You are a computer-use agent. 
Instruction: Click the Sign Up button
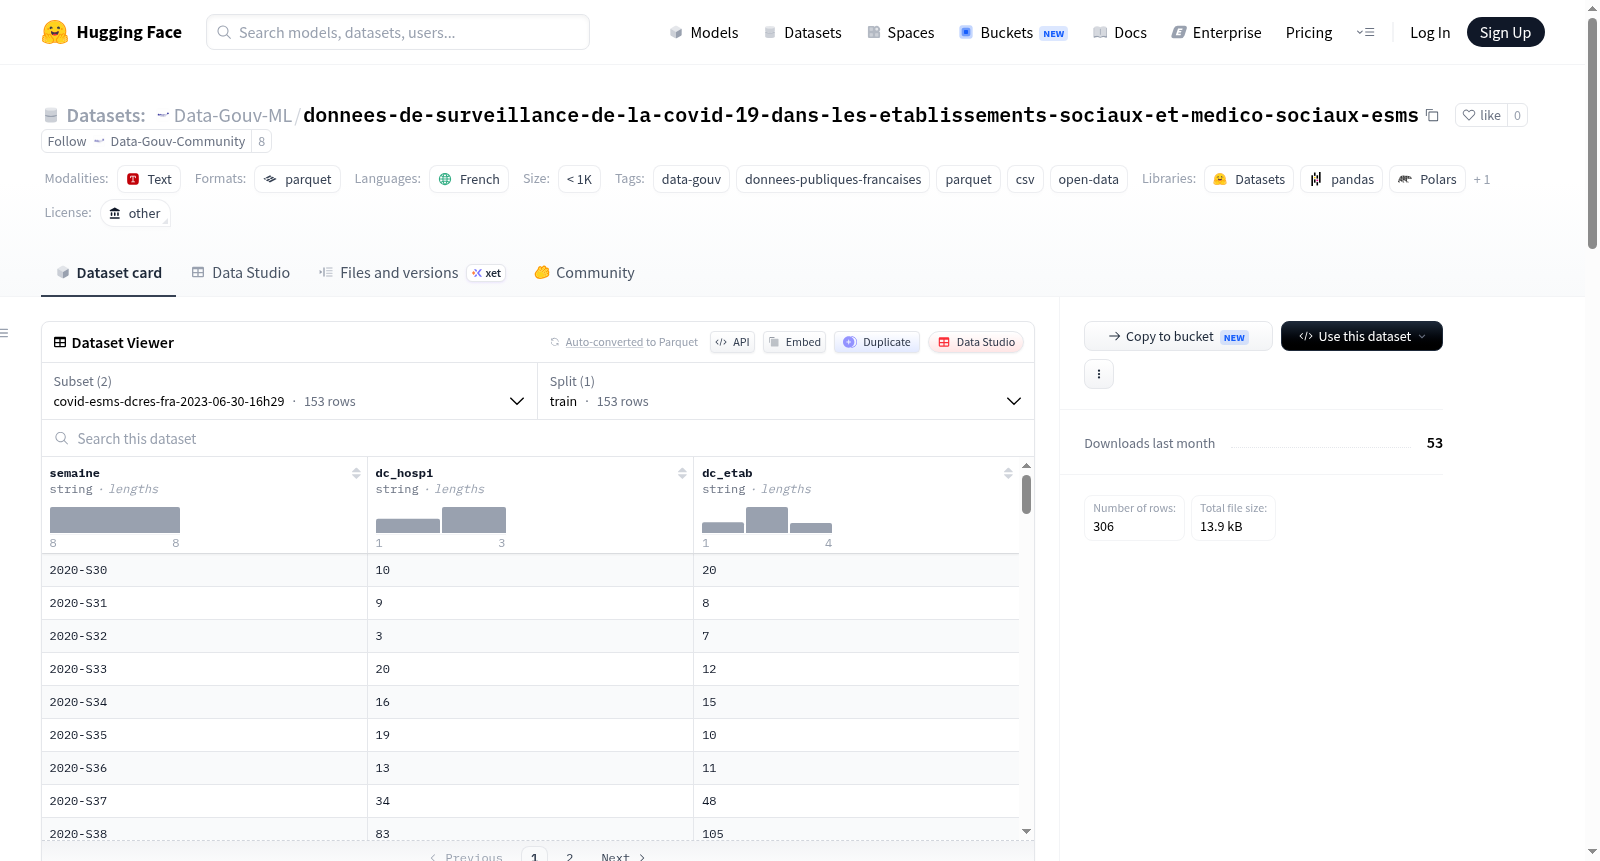1505,32
